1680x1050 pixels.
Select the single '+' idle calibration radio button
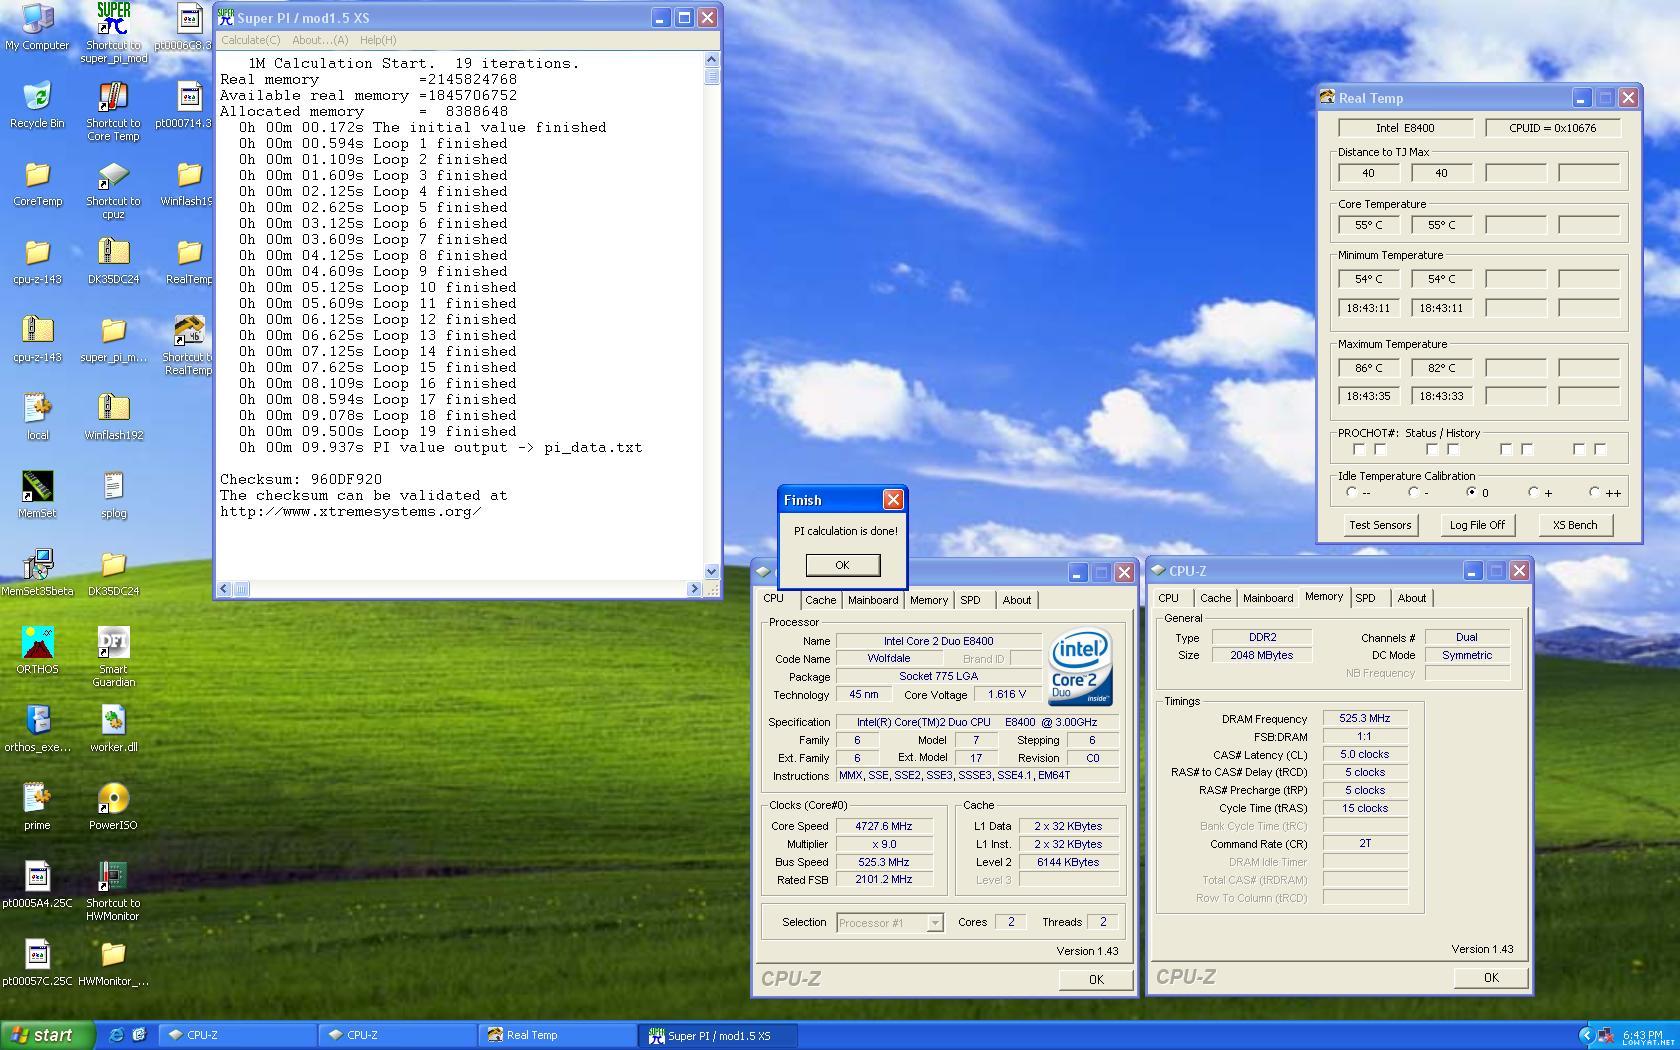1533,492
